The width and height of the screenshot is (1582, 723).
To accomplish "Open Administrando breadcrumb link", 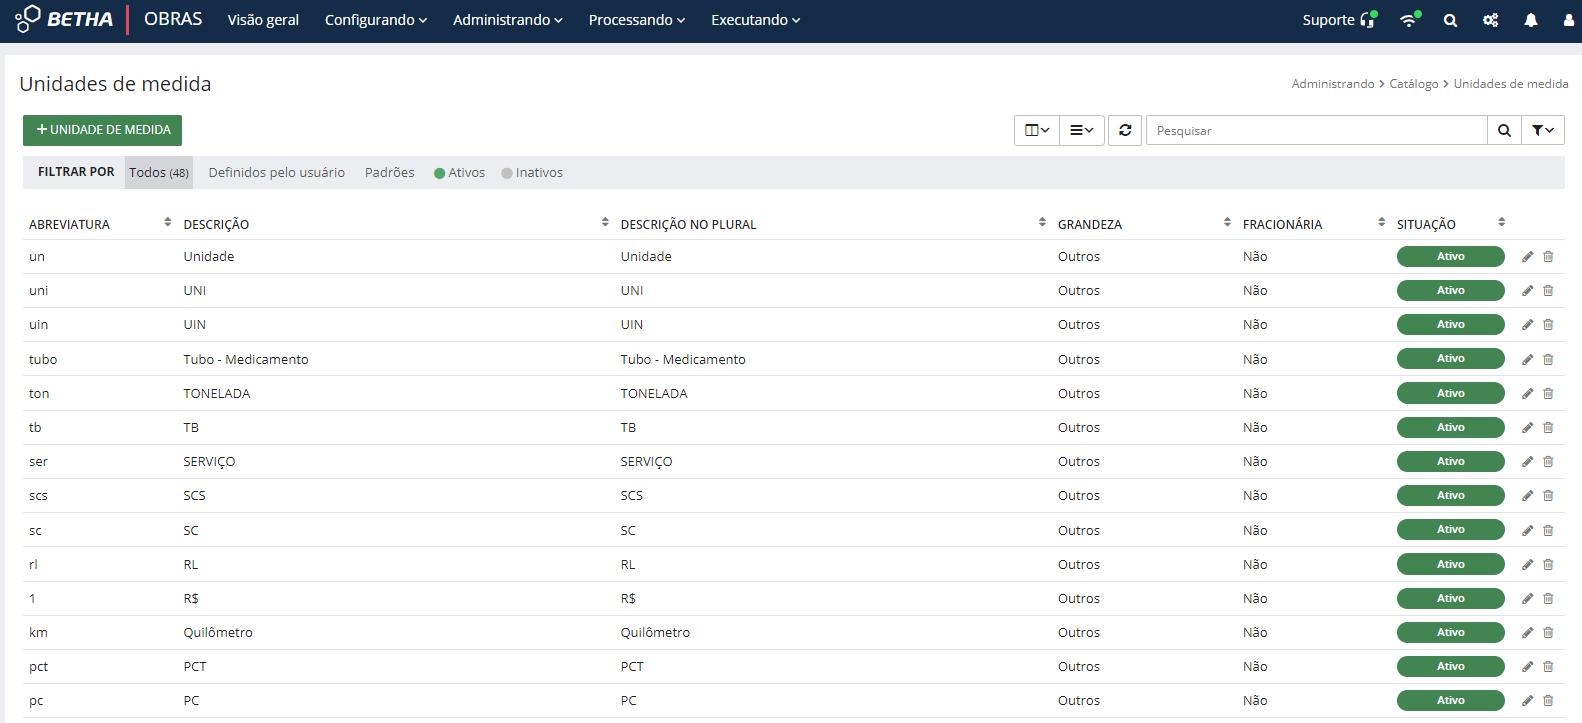I will pyautogui.click(x=1333, y=84).
